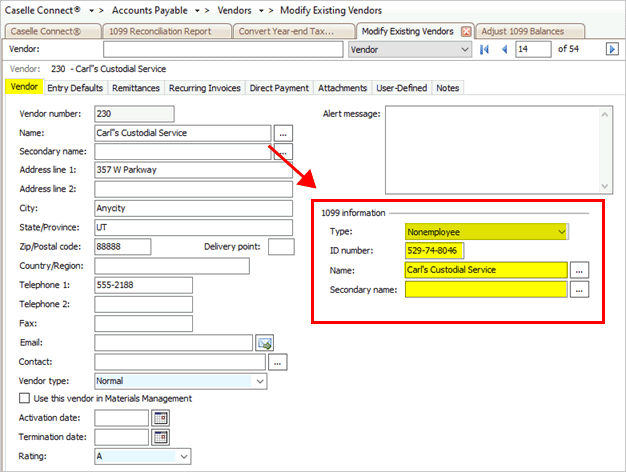Click Modify Existing Vendors in breadcrumb
Viewport: 626px width, 472px height.
(x=331, y=11)
